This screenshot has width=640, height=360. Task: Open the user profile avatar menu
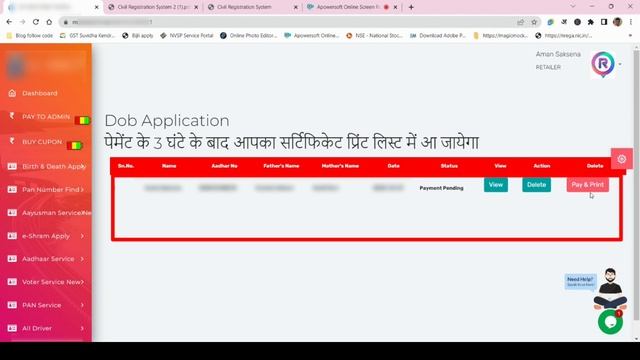pyautogui.click(x=603, y=64)
